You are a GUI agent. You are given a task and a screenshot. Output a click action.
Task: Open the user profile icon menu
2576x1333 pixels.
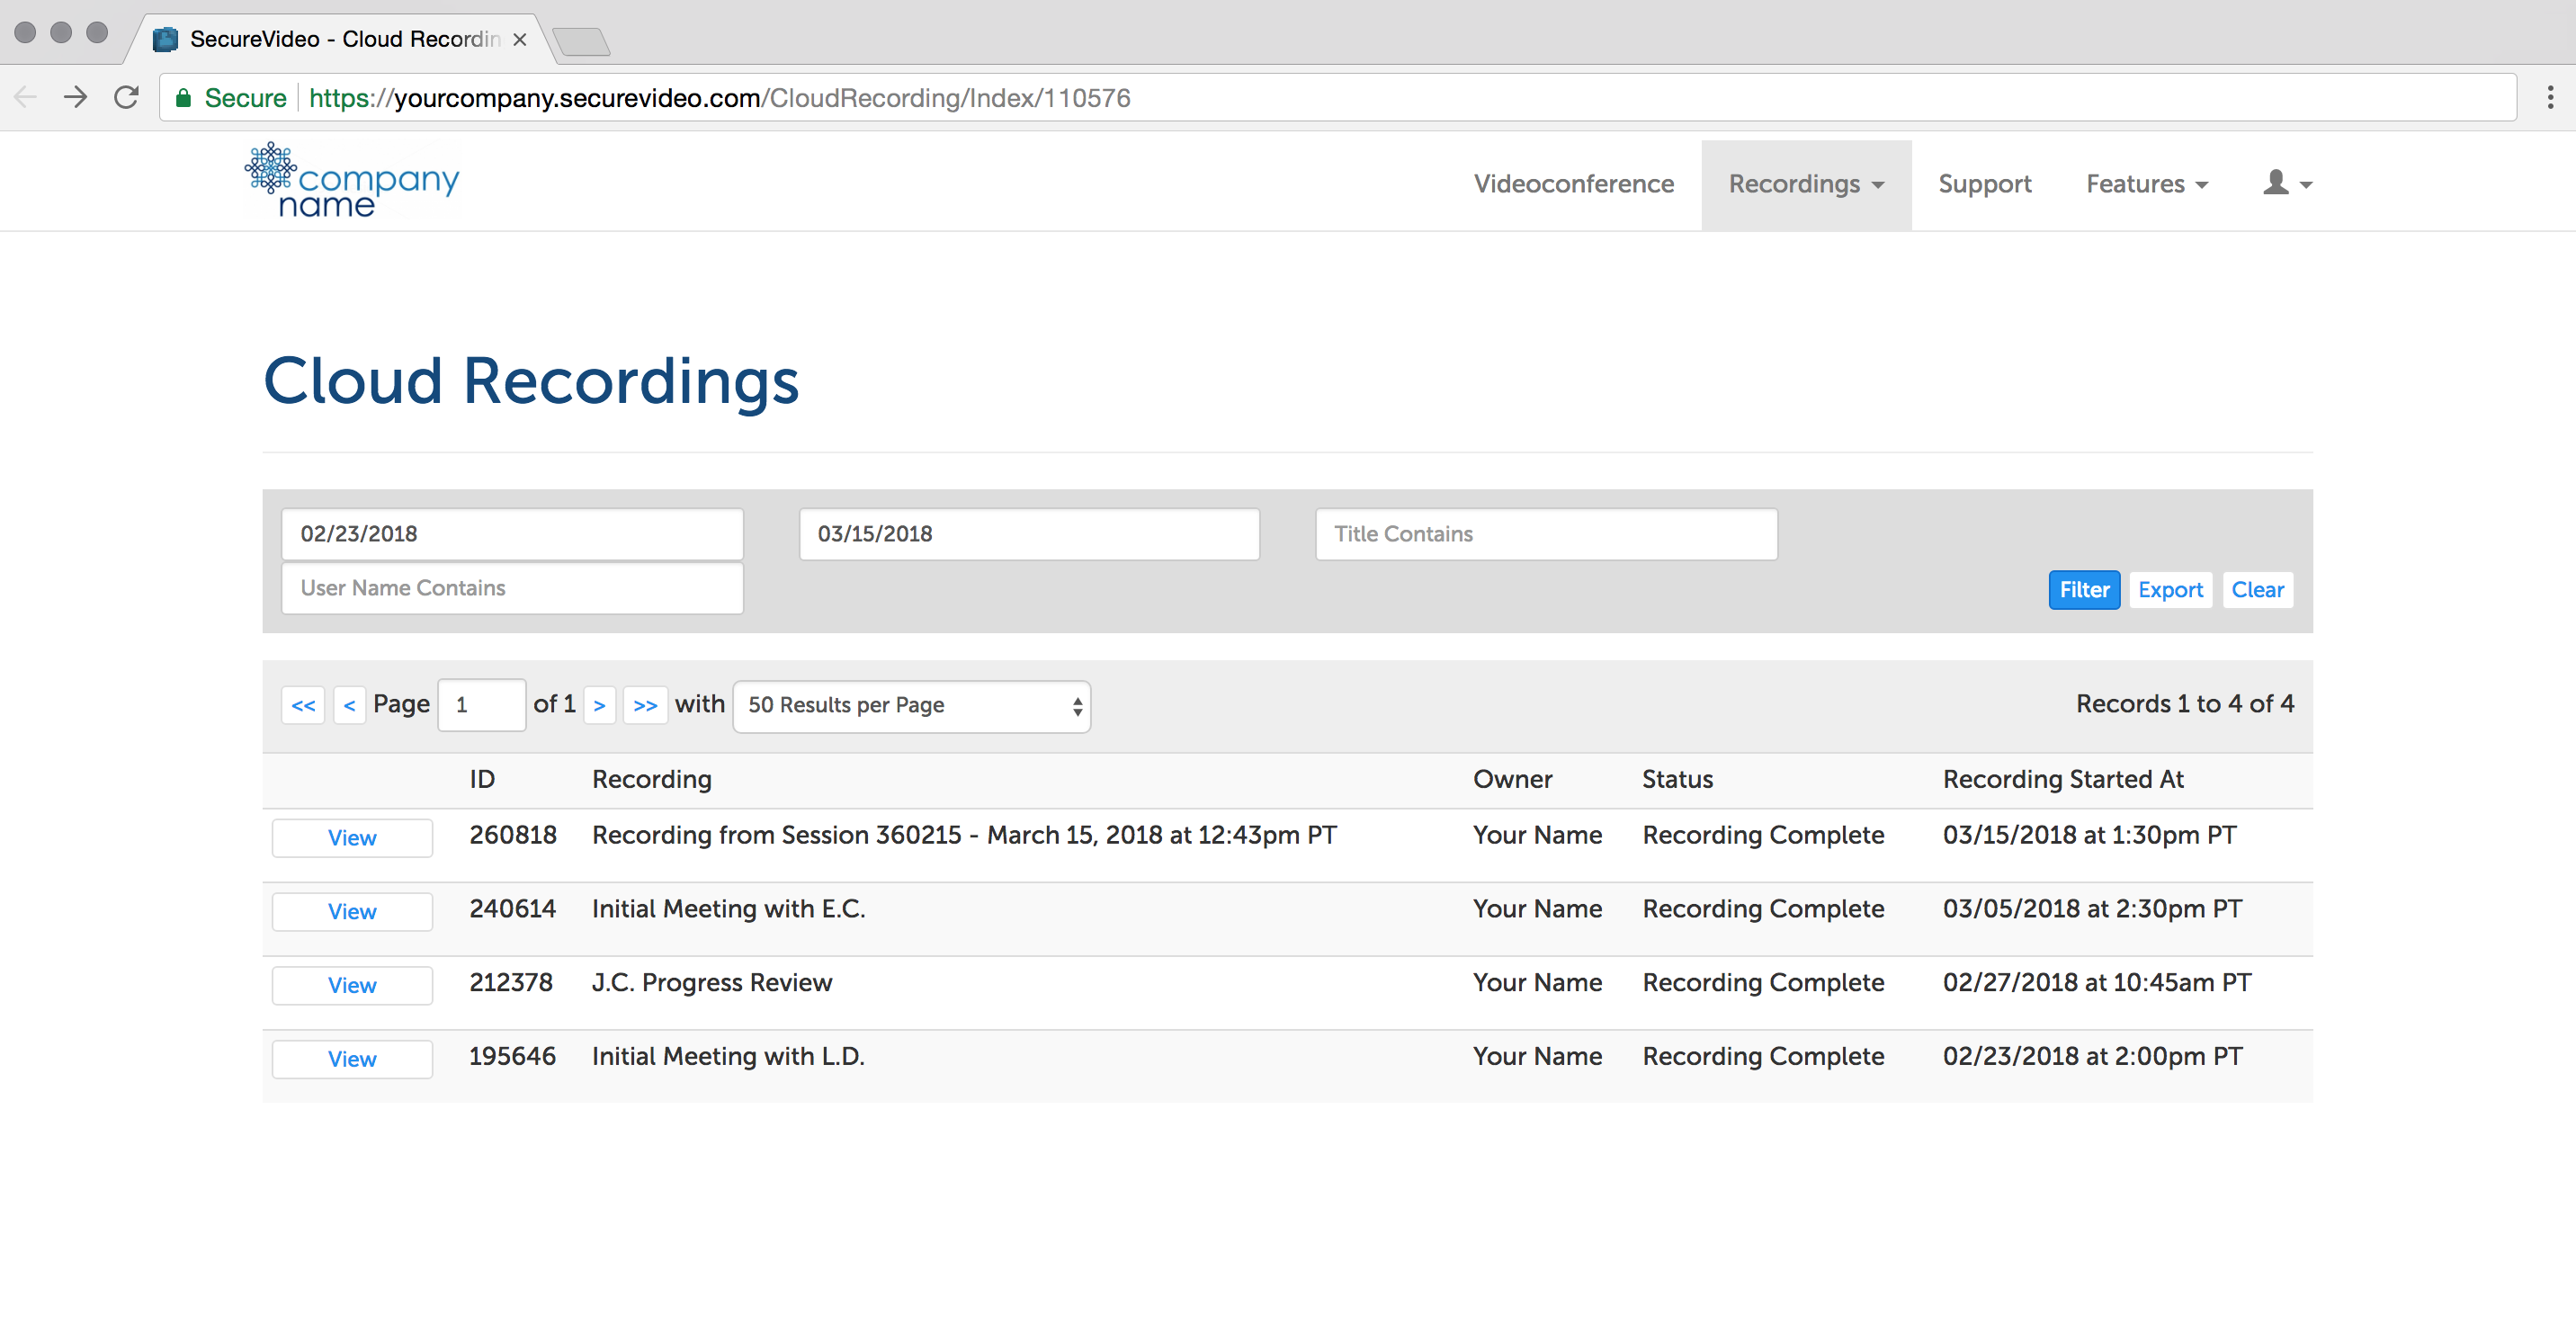pyautogui.click(x=2287, y=183)
